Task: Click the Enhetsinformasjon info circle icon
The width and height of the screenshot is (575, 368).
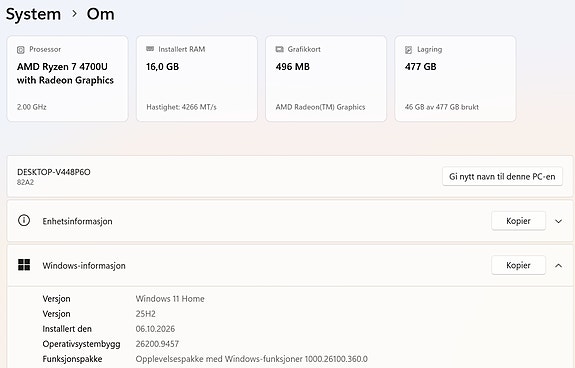Action: coord(24,221)
